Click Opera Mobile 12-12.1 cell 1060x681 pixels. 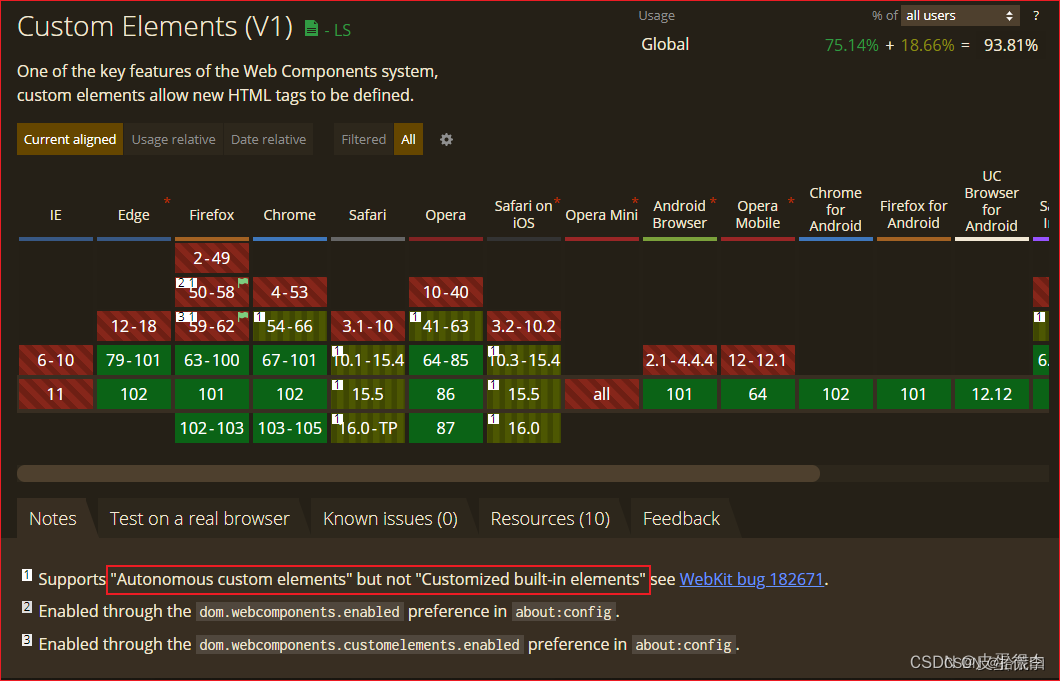tap(758, 360)
